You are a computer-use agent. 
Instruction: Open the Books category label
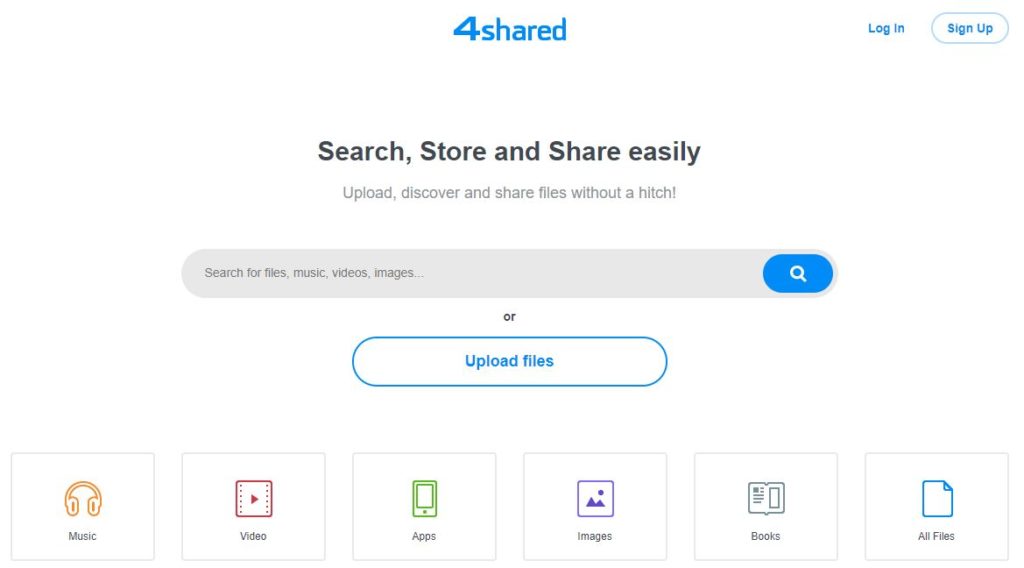(x=765, y=536)
